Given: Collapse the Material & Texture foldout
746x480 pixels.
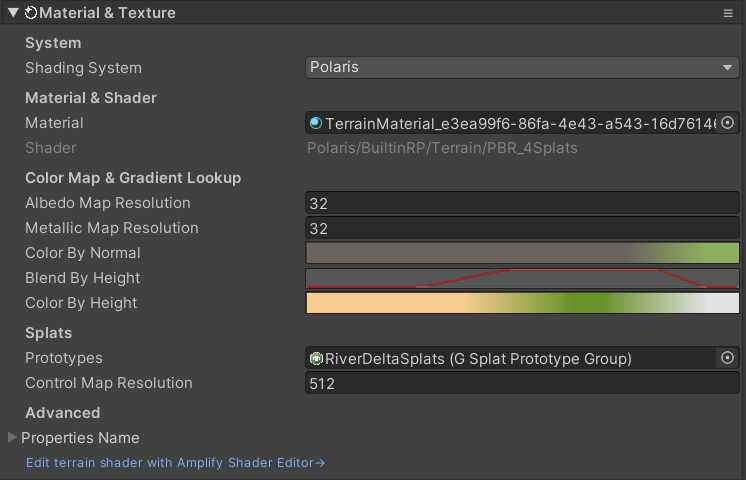Looking at the screenshot, I should point(13,13).
